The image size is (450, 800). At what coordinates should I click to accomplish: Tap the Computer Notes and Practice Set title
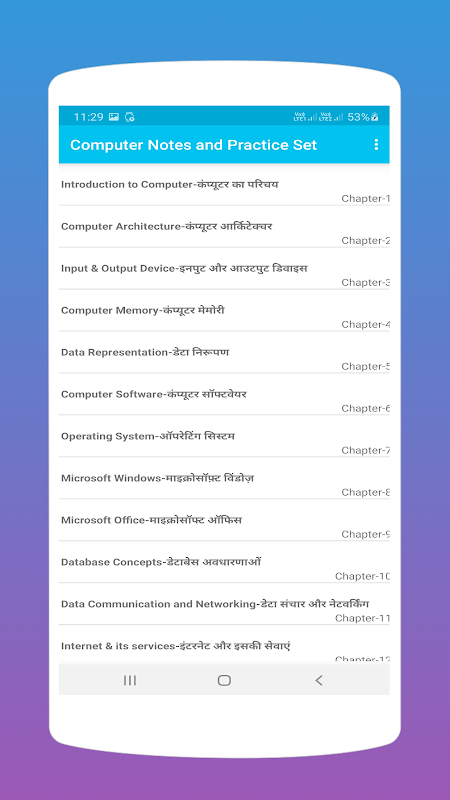pyautogui.click(x=193, y=145)
